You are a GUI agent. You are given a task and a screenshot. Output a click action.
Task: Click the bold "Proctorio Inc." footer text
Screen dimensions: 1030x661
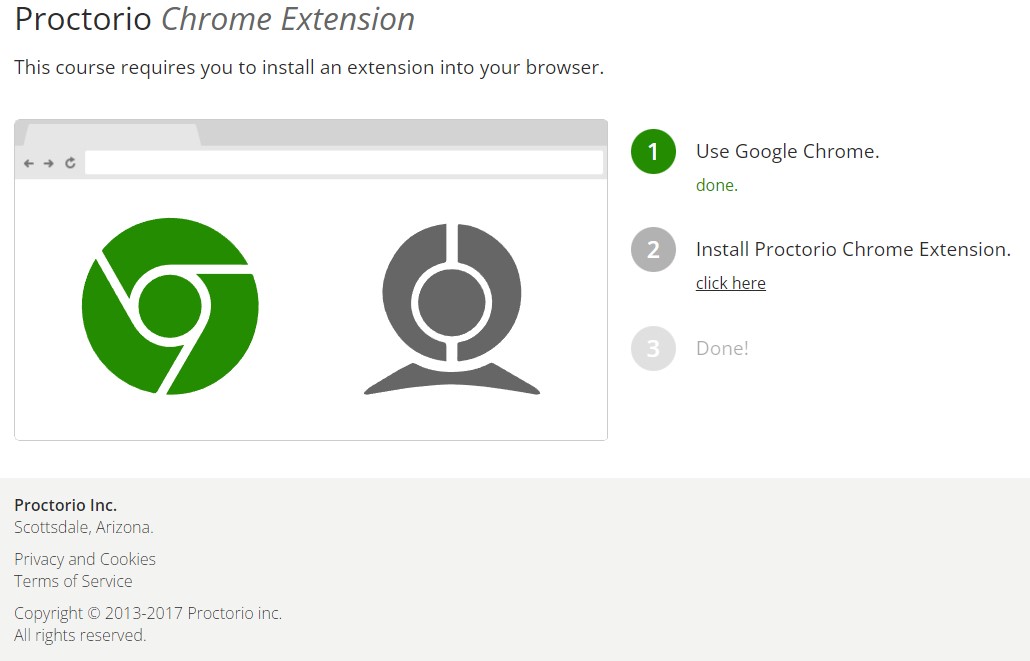pos(65,505)
